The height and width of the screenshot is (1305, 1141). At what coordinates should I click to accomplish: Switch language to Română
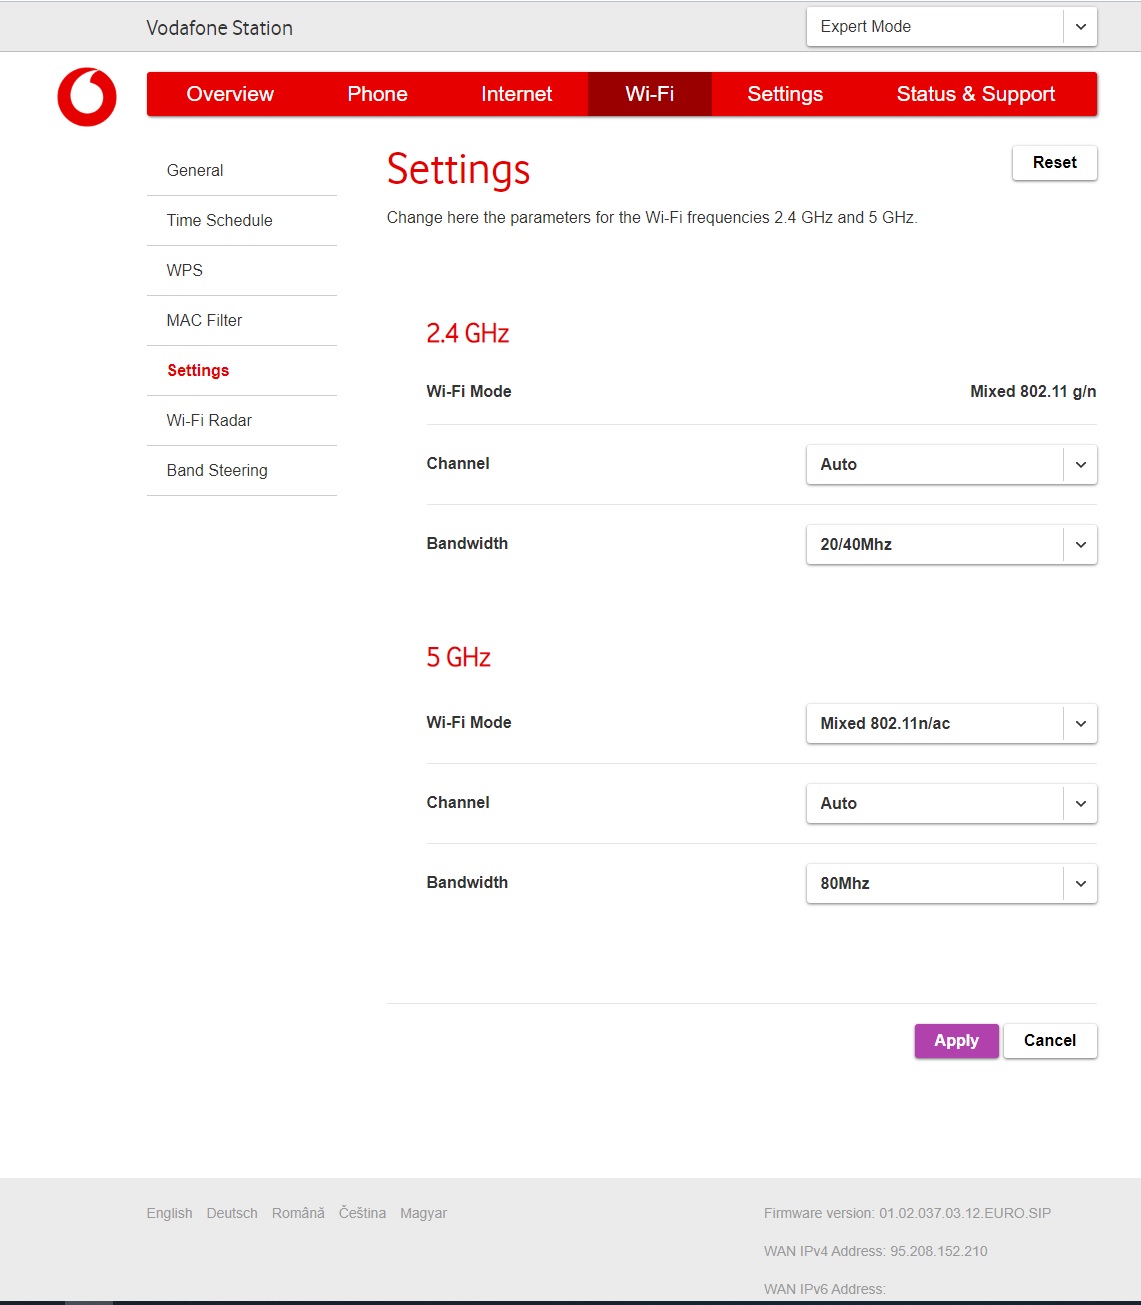click(x=298, y=1213)
